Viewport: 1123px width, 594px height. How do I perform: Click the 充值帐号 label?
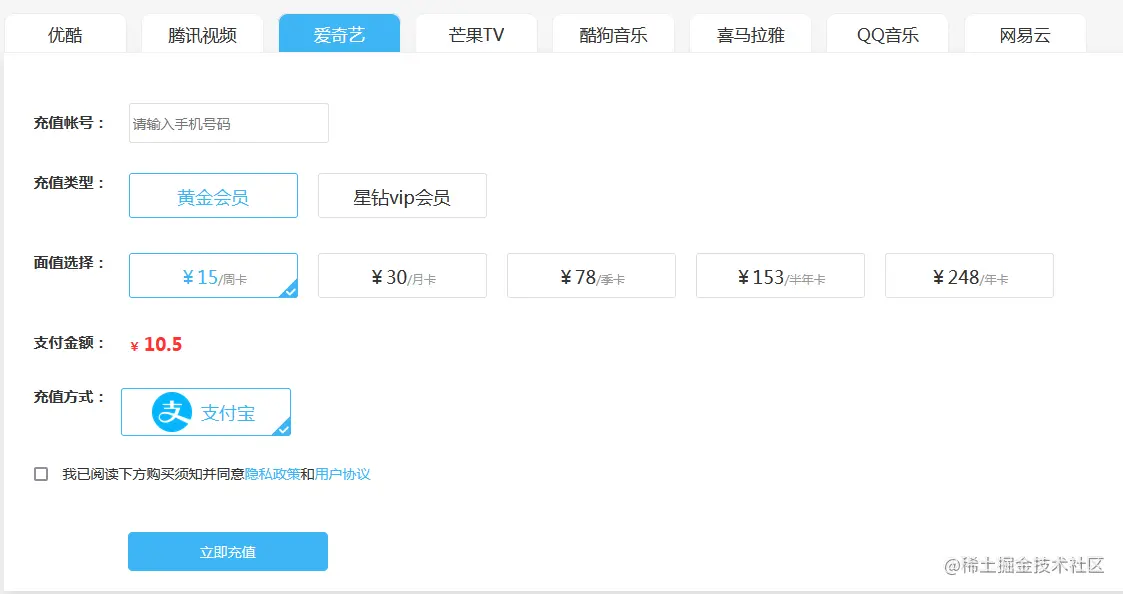click(69, 123)
